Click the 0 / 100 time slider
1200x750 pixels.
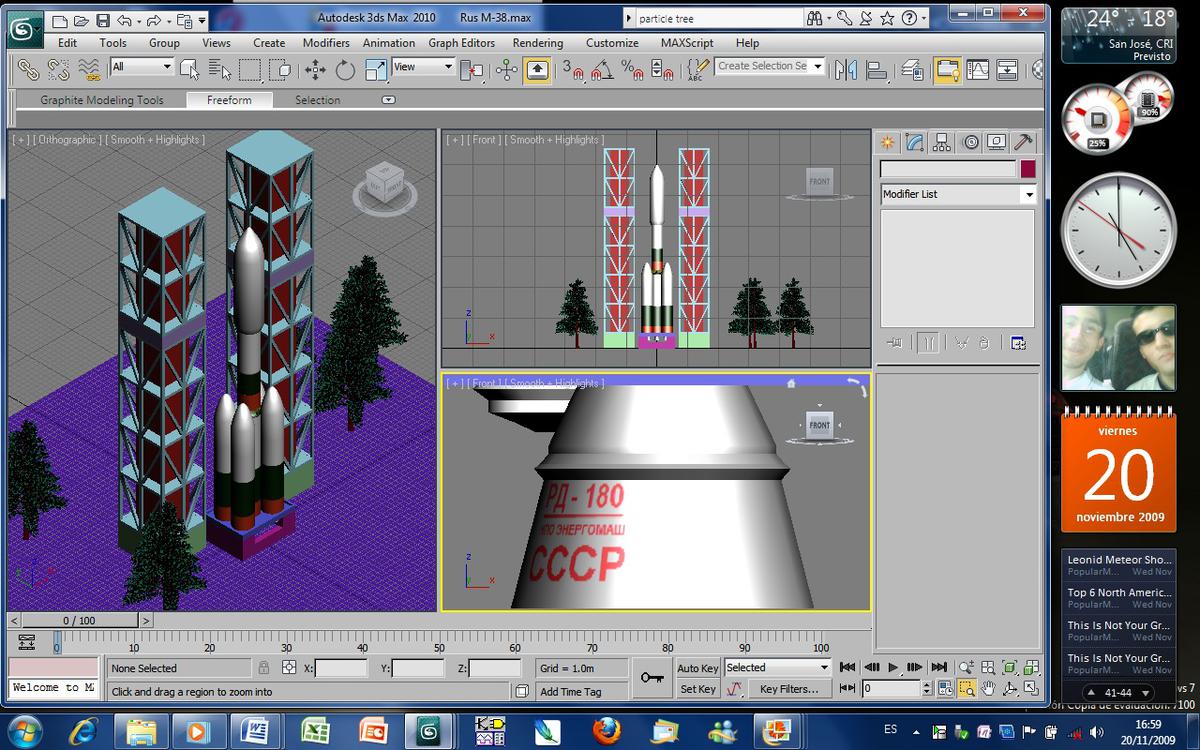[80, 621]
